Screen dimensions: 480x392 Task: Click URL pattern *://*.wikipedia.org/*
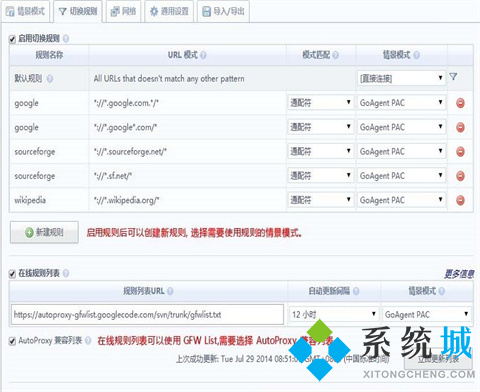point(127,200)
